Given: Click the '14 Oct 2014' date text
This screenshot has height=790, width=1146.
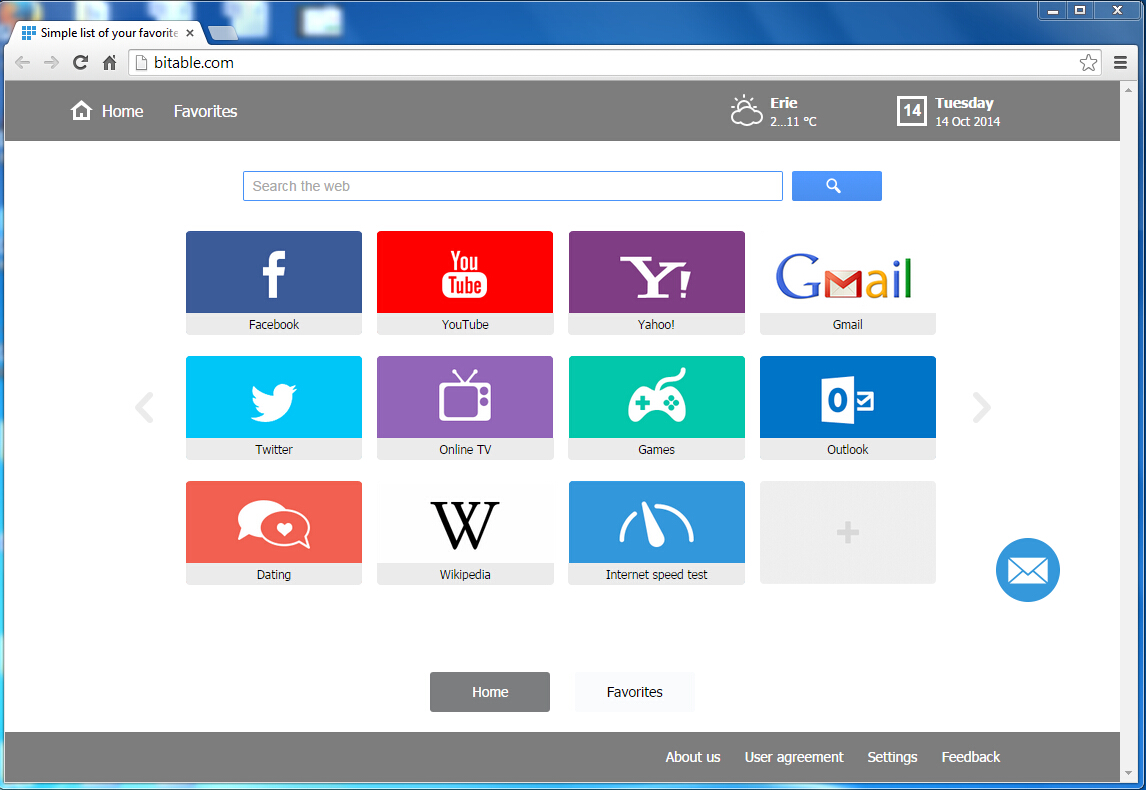Looking at the screenshot, I should (x=968, y=121).
